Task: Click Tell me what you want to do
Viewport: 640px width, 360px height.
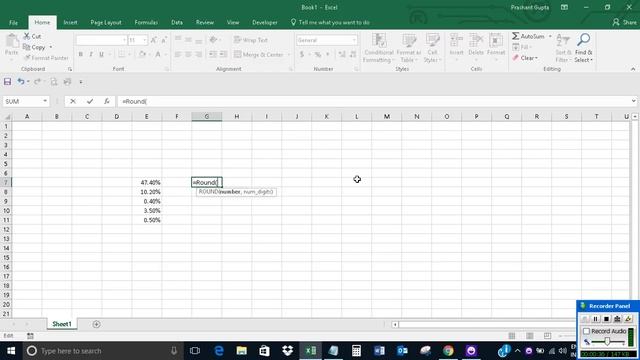Action: (330, 22)
